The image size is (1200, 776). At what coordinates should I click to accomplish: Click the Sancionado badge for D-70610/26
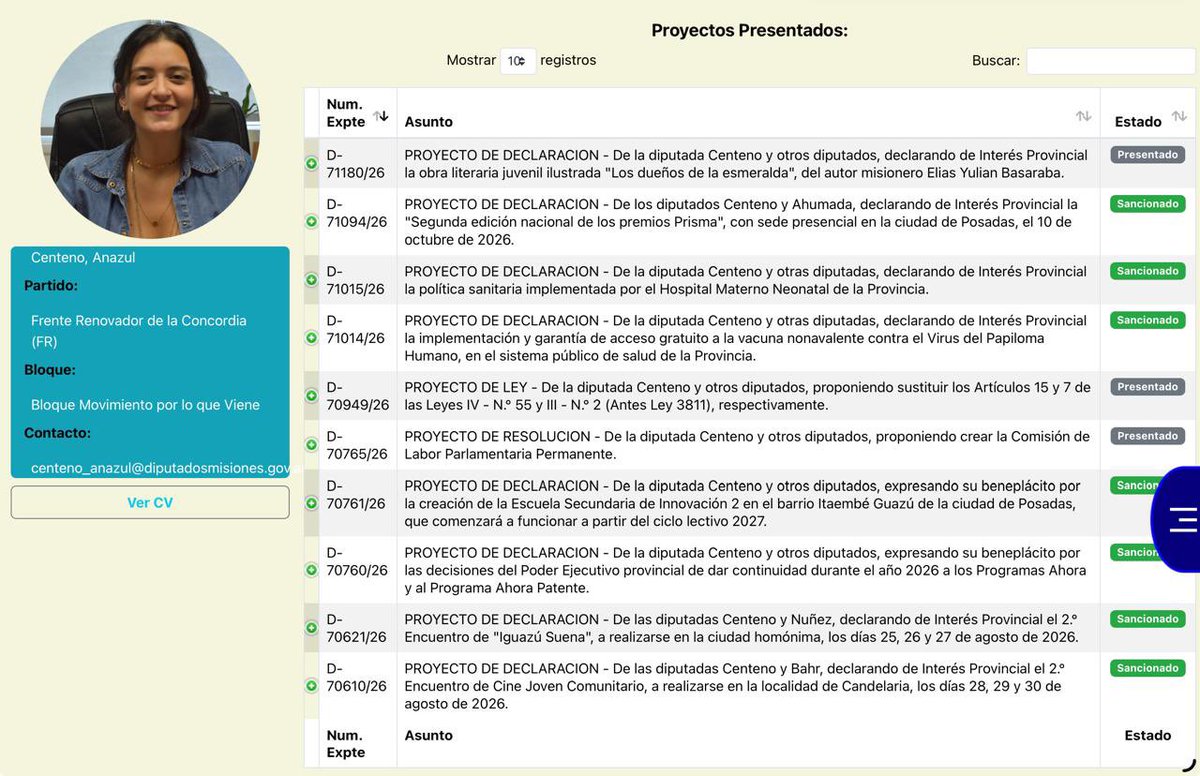point(1148,668)
